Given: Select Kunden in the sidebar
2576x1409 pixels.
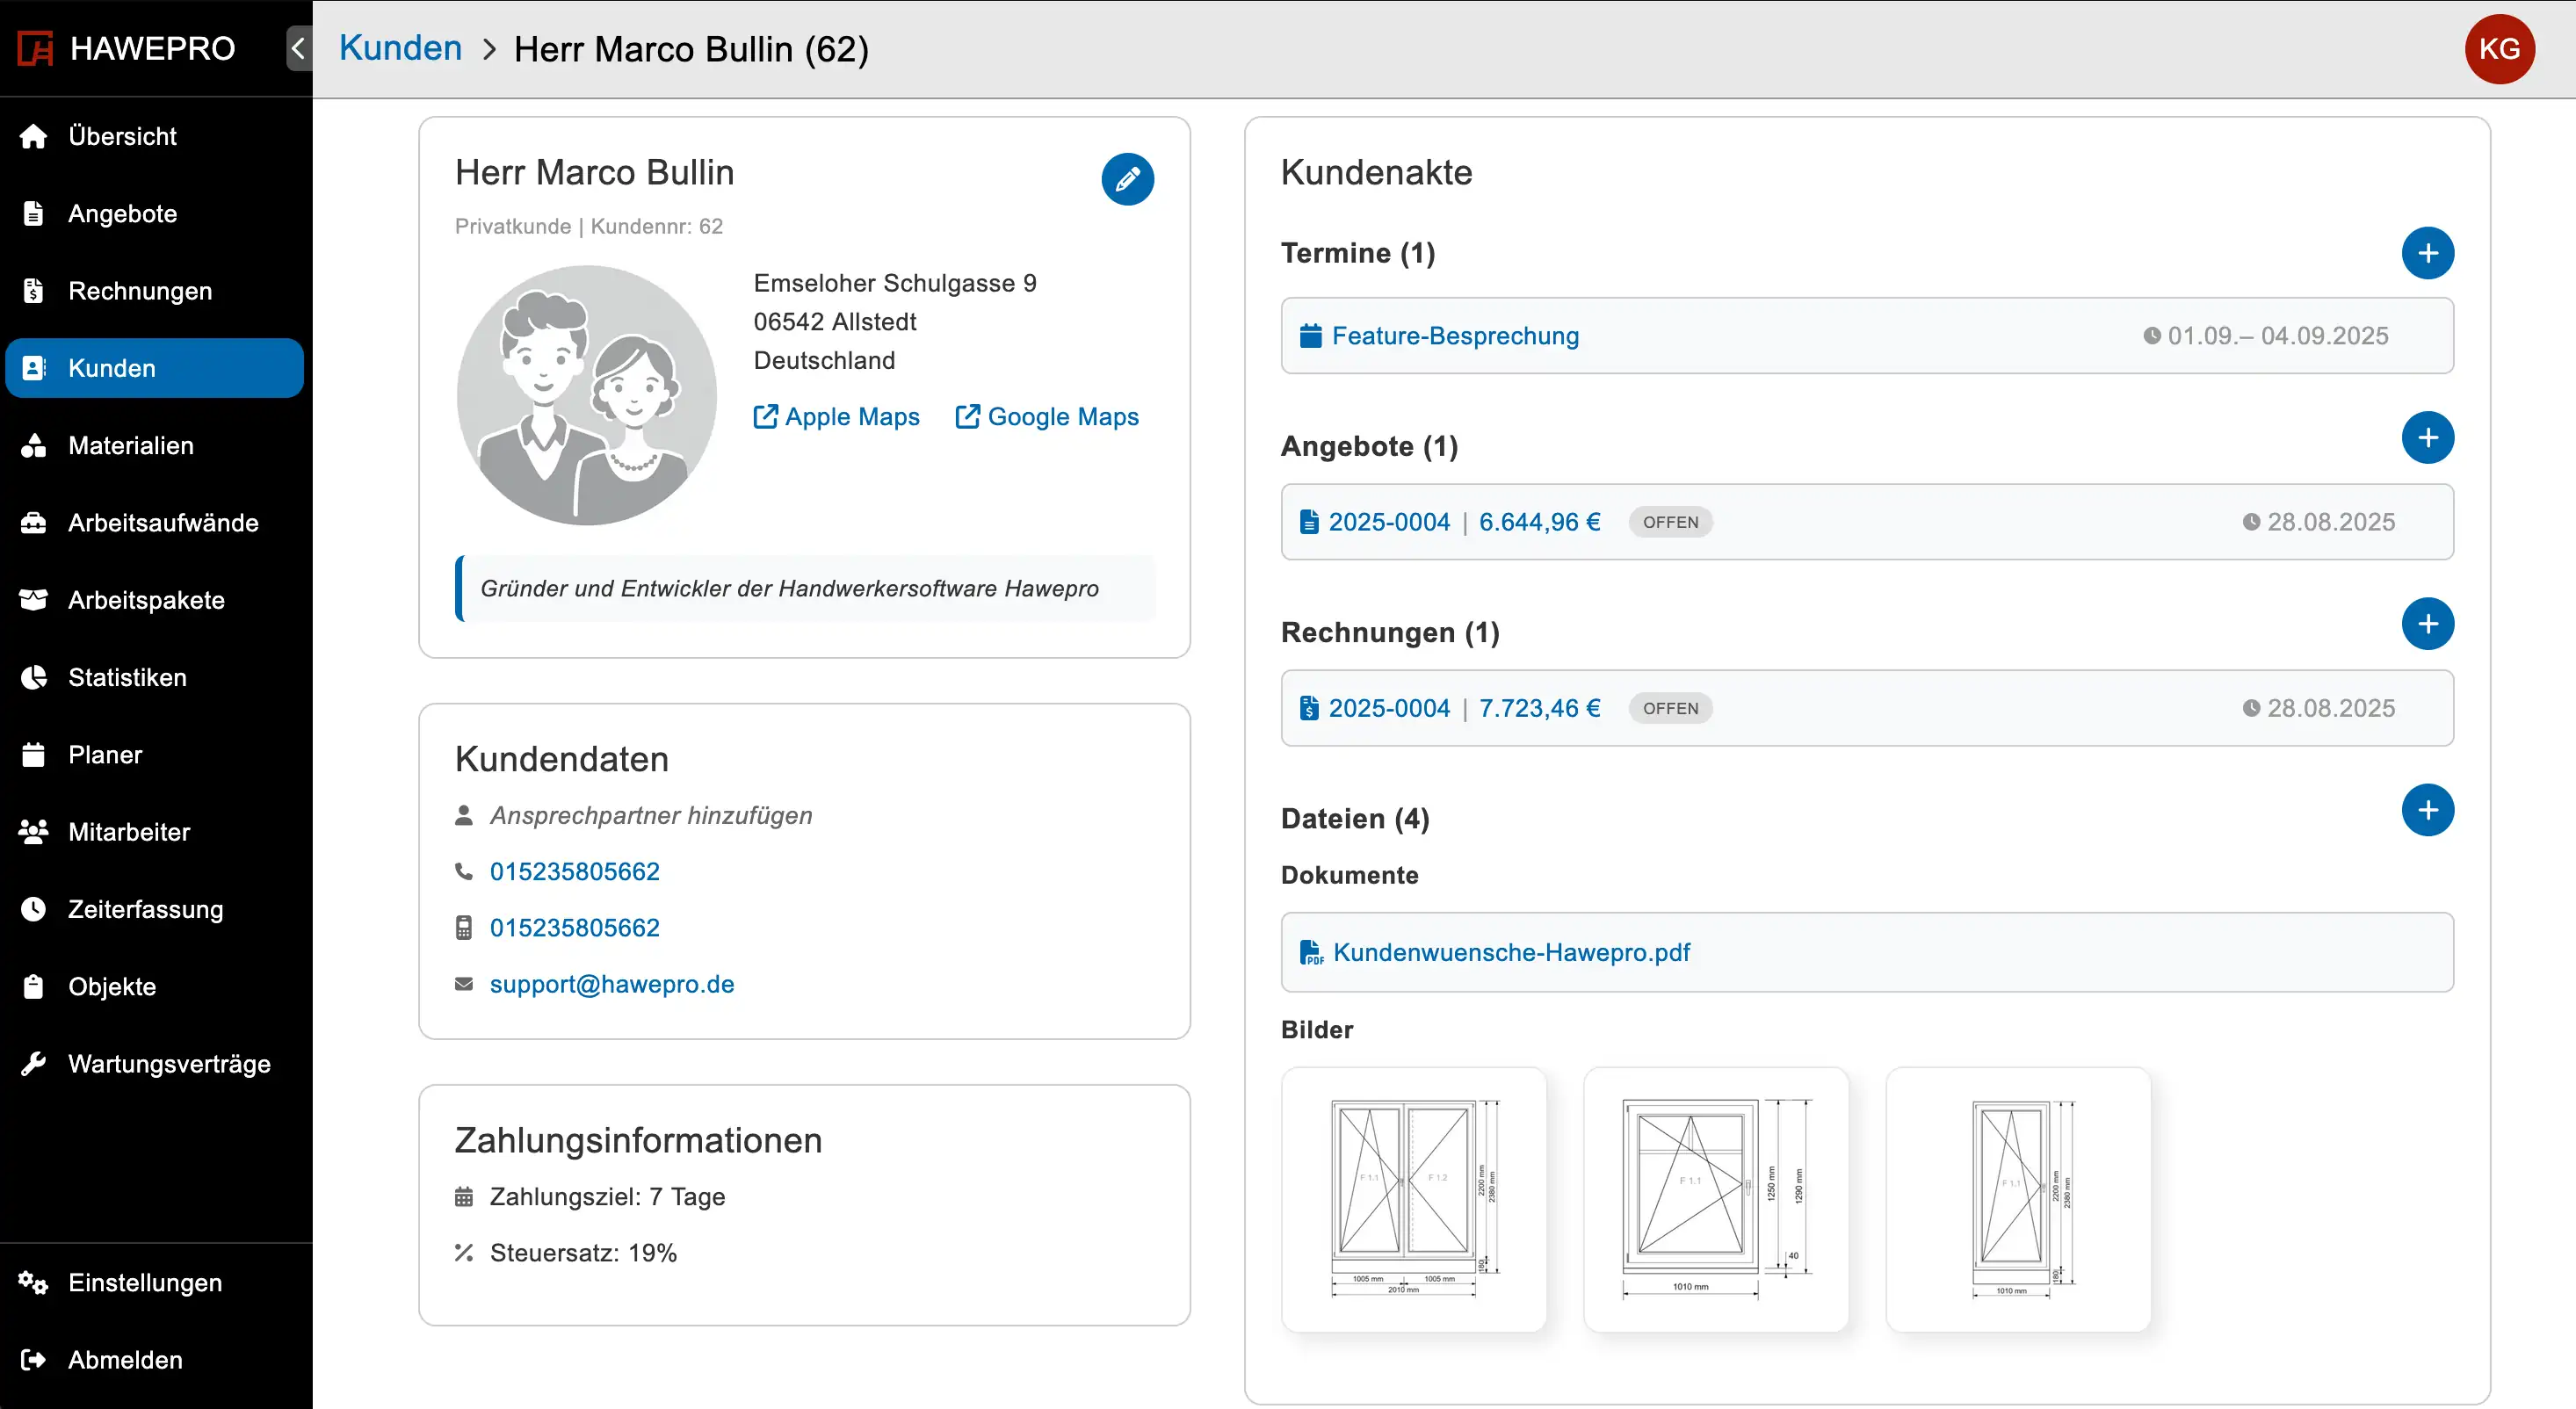Looking at the screenshot, I should coord(154,368).
